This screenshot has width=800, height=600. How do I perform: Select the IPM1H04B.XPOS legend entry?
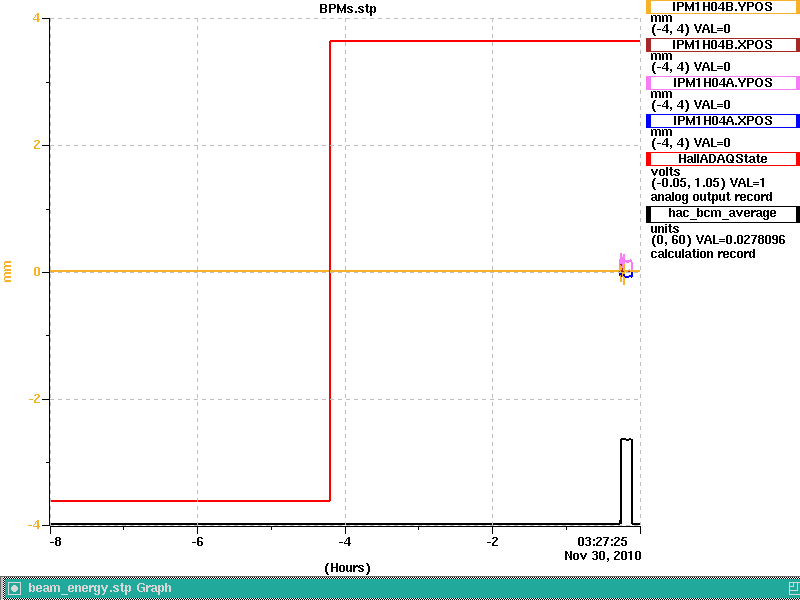click(722, 45)
